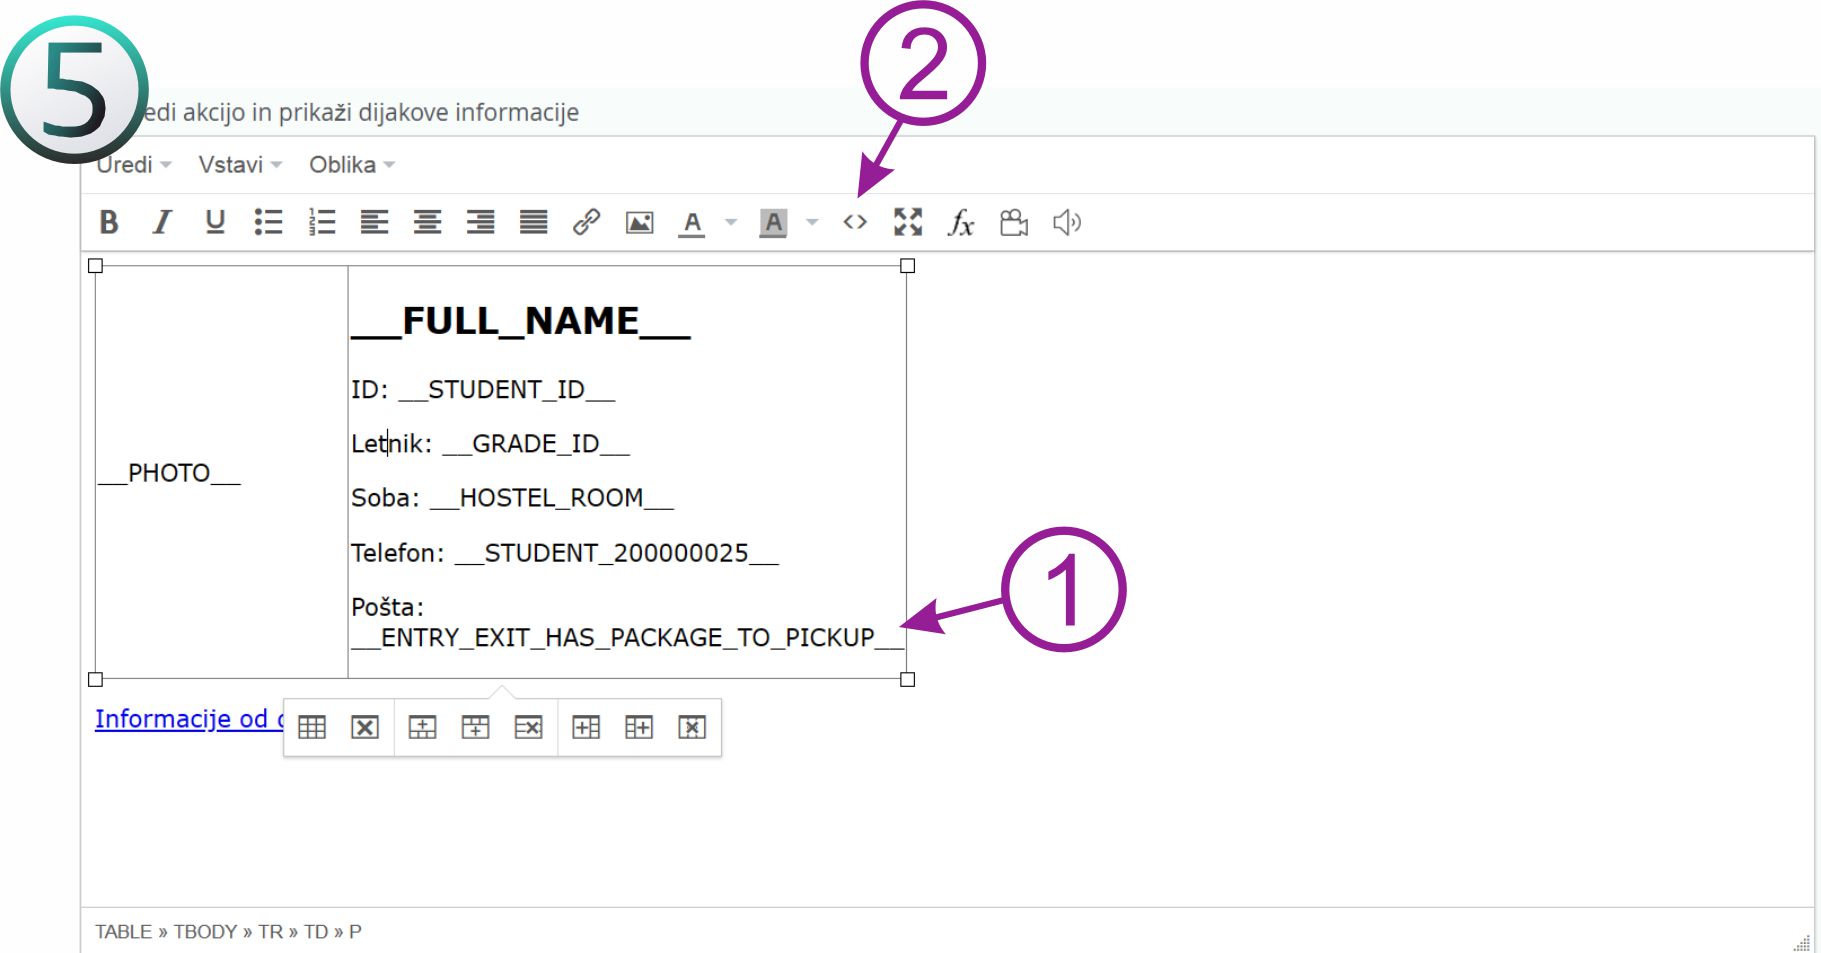
Task: Click the insert link icon
Action: 586,222
